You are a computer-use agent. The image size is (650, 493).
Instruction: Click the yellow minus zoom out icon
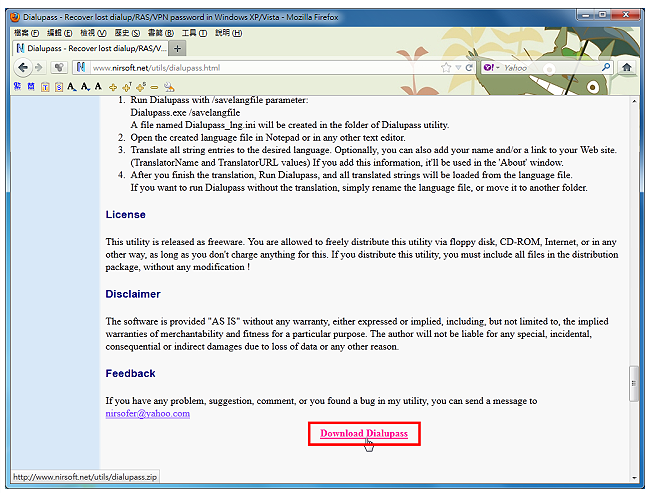[154, 87]
